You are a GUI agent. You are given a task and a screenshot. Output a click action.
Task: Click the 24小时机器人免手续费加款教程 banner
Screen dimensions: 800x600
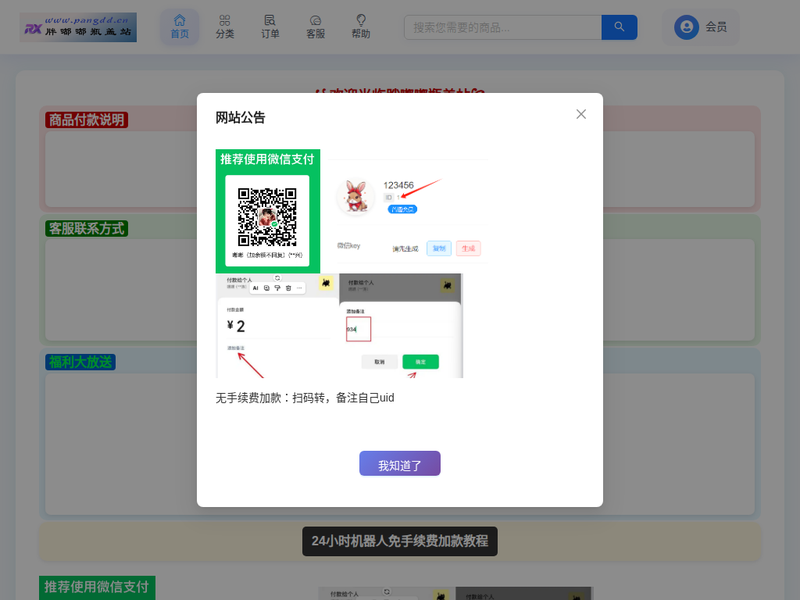[x=399, y=541]
